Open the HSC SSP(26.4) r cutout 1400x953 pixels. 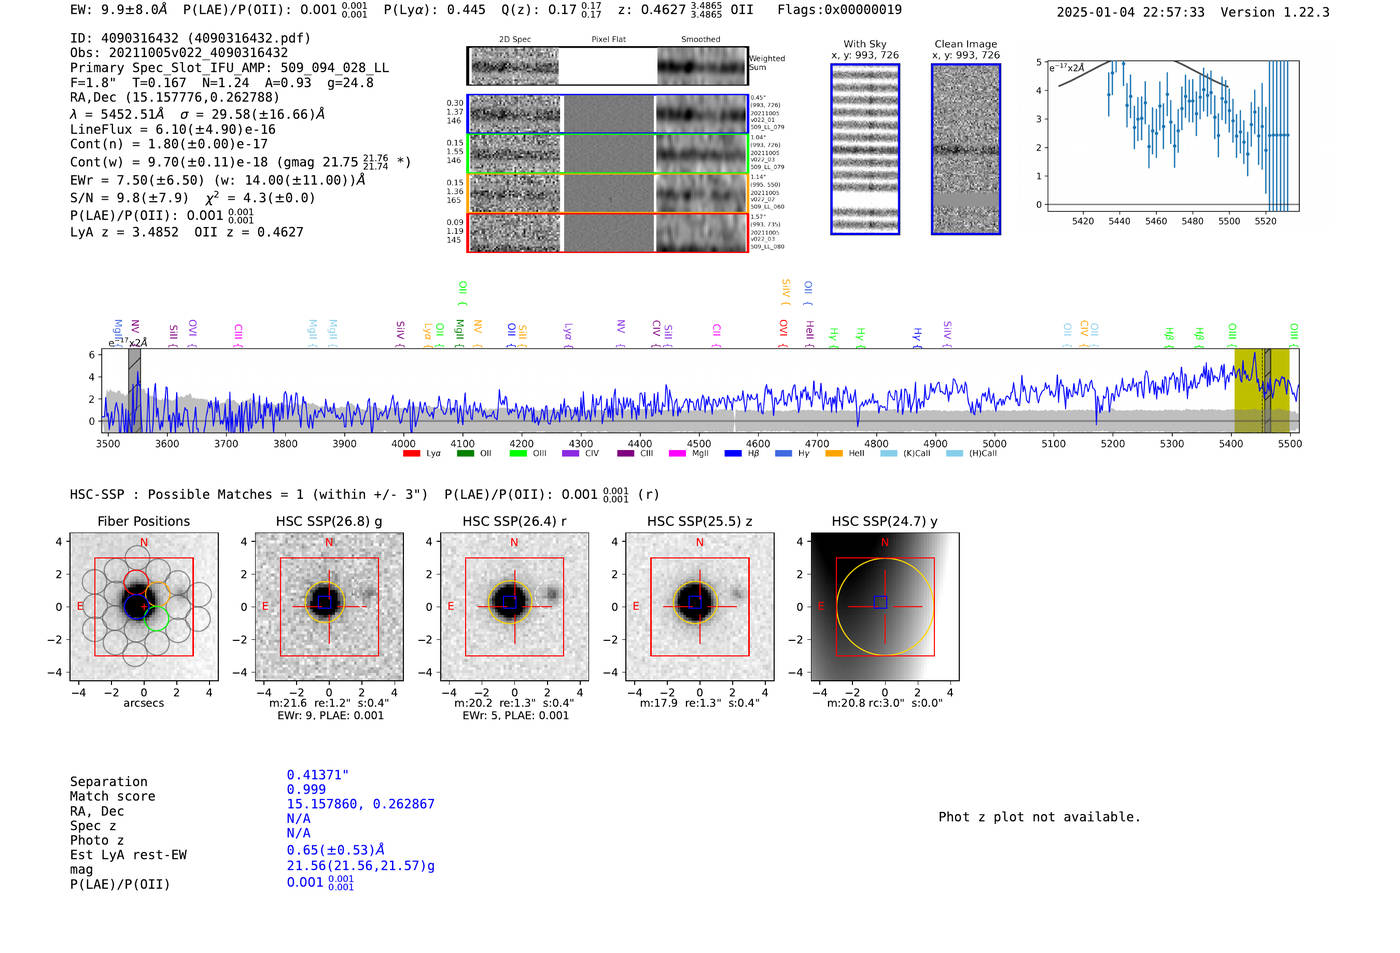(x=514, y=607)
